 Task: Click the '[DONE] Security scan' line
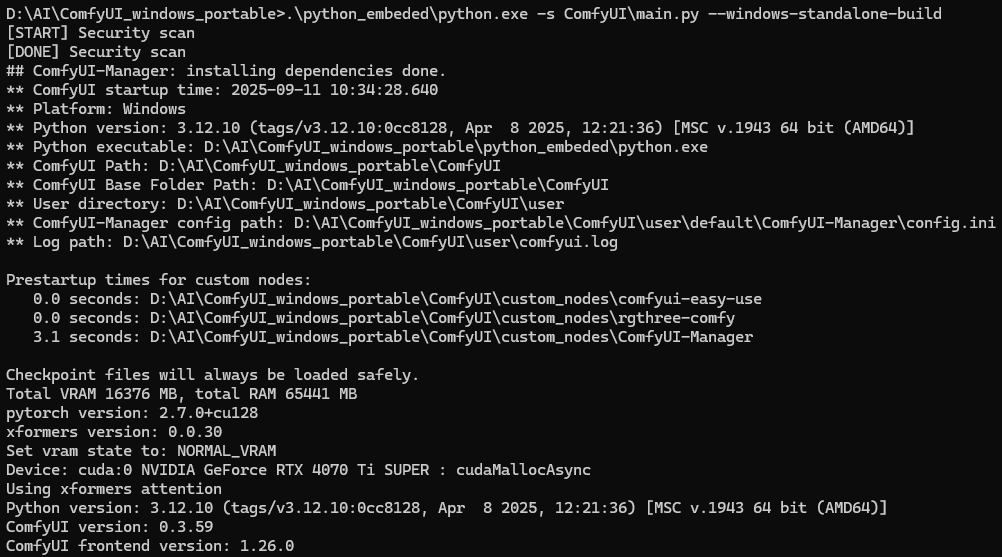coord(96,52)
